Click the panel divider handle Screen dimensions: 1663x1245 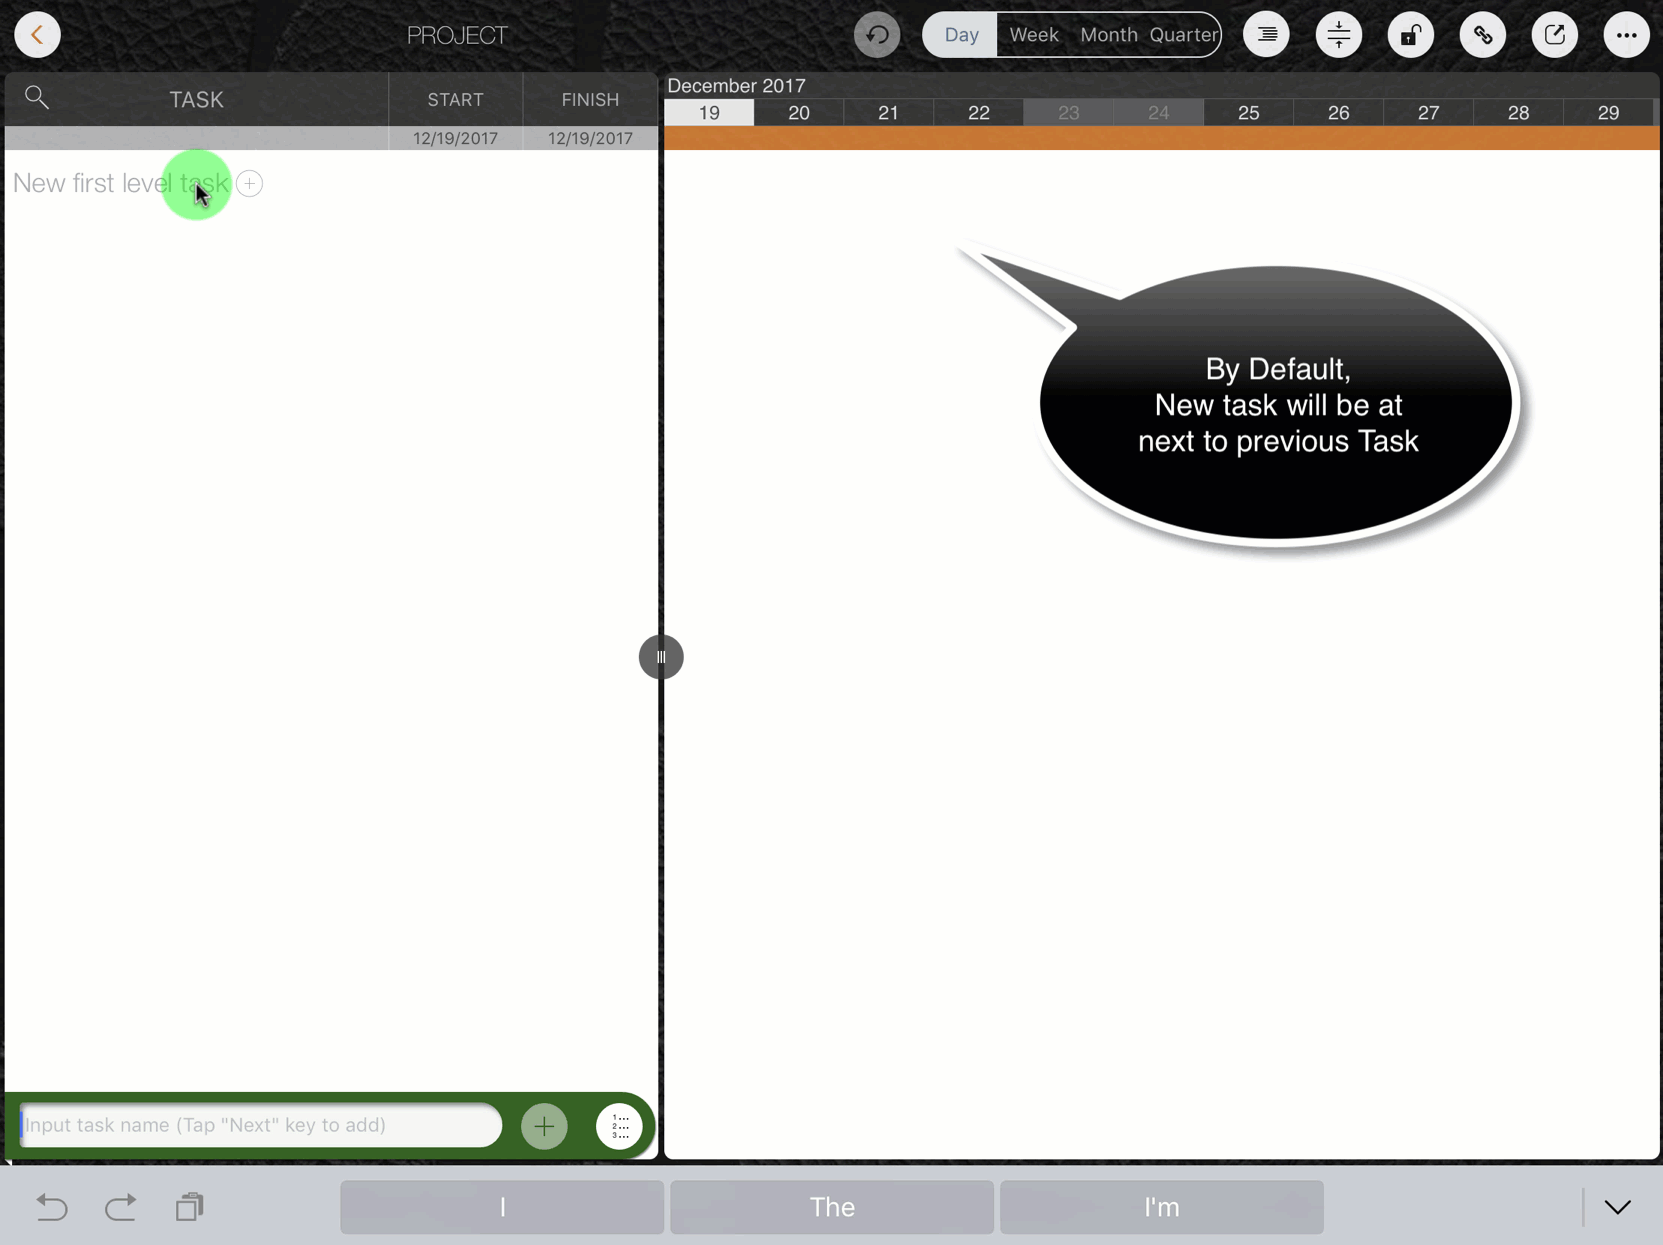[x=661, y=657]
